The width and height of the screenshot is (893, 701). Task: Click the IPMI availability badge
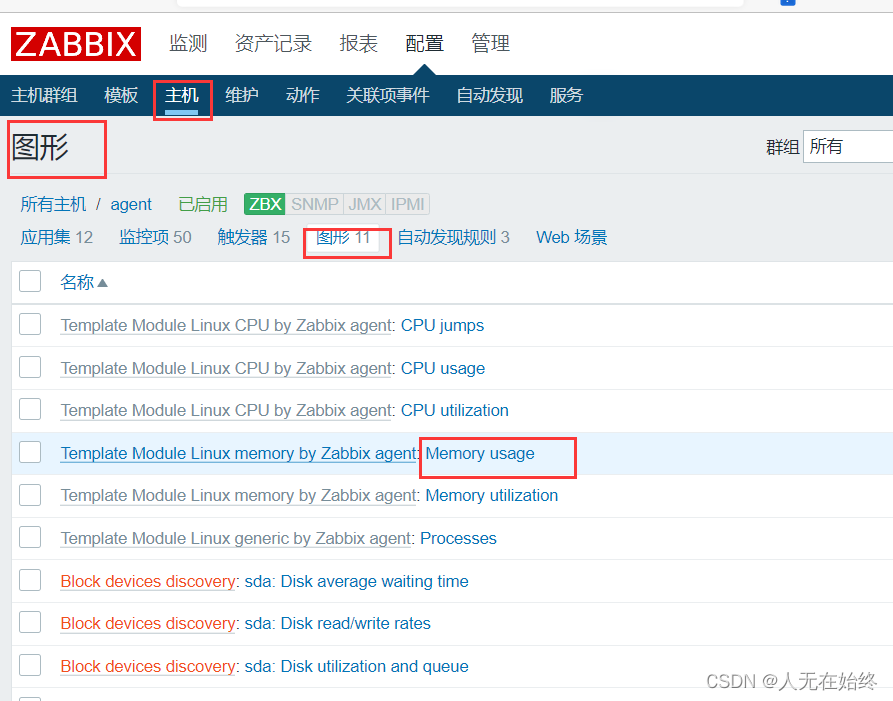(408, 204)
